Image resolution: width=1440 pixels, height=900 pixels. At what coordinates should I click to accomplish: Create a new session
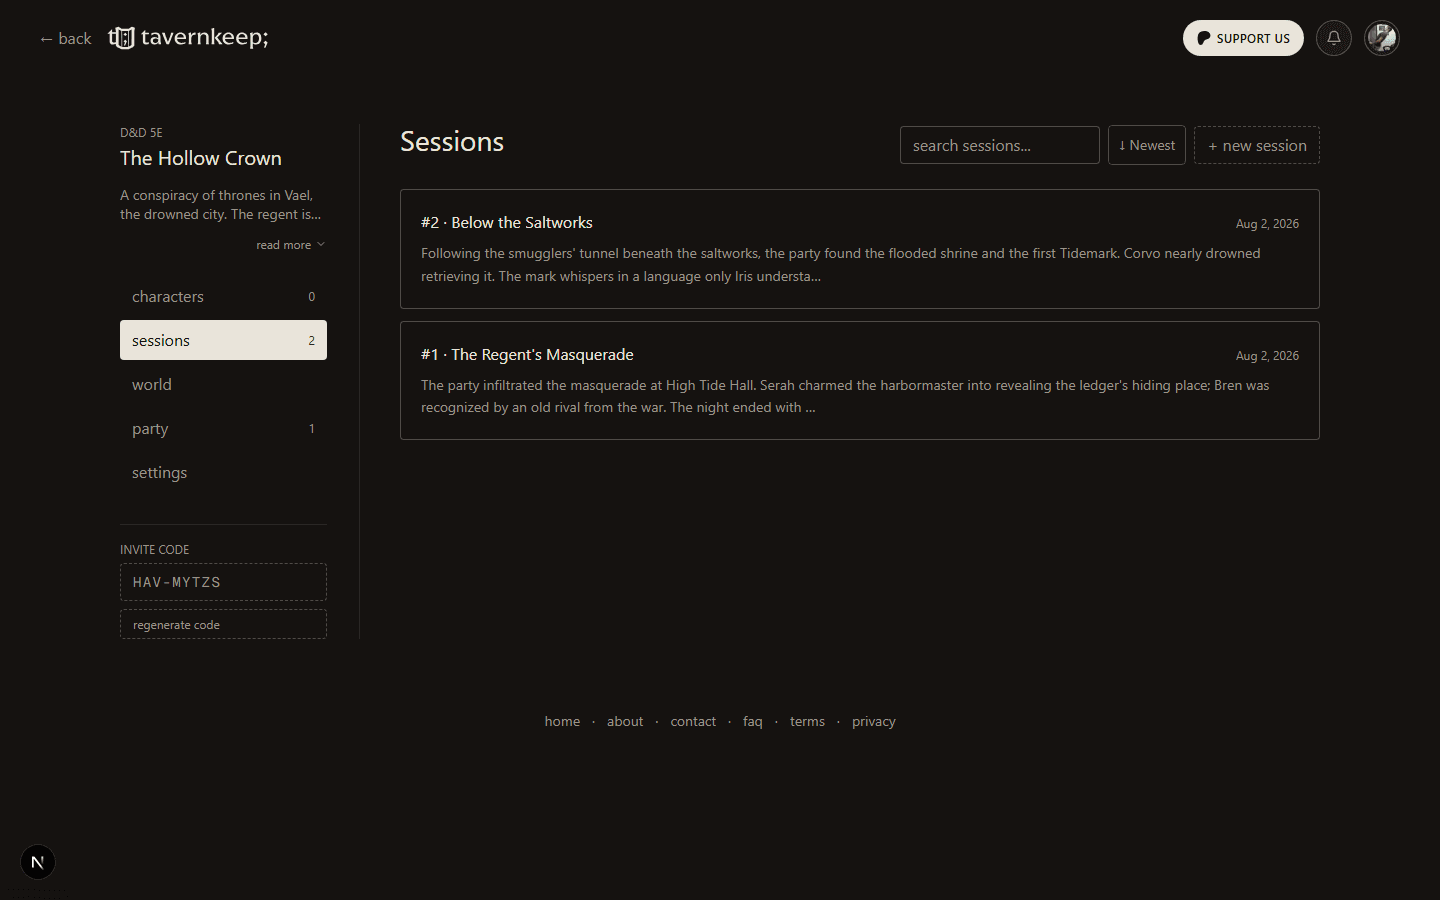1257,145
